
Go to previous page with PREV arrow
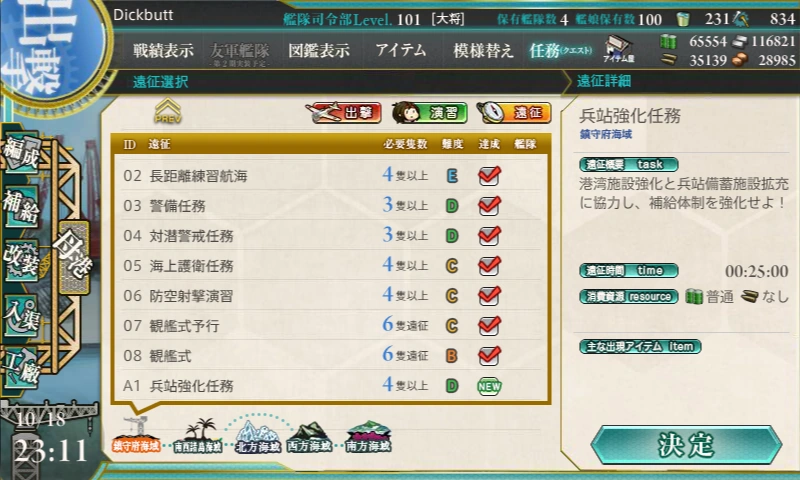[168, 111]
